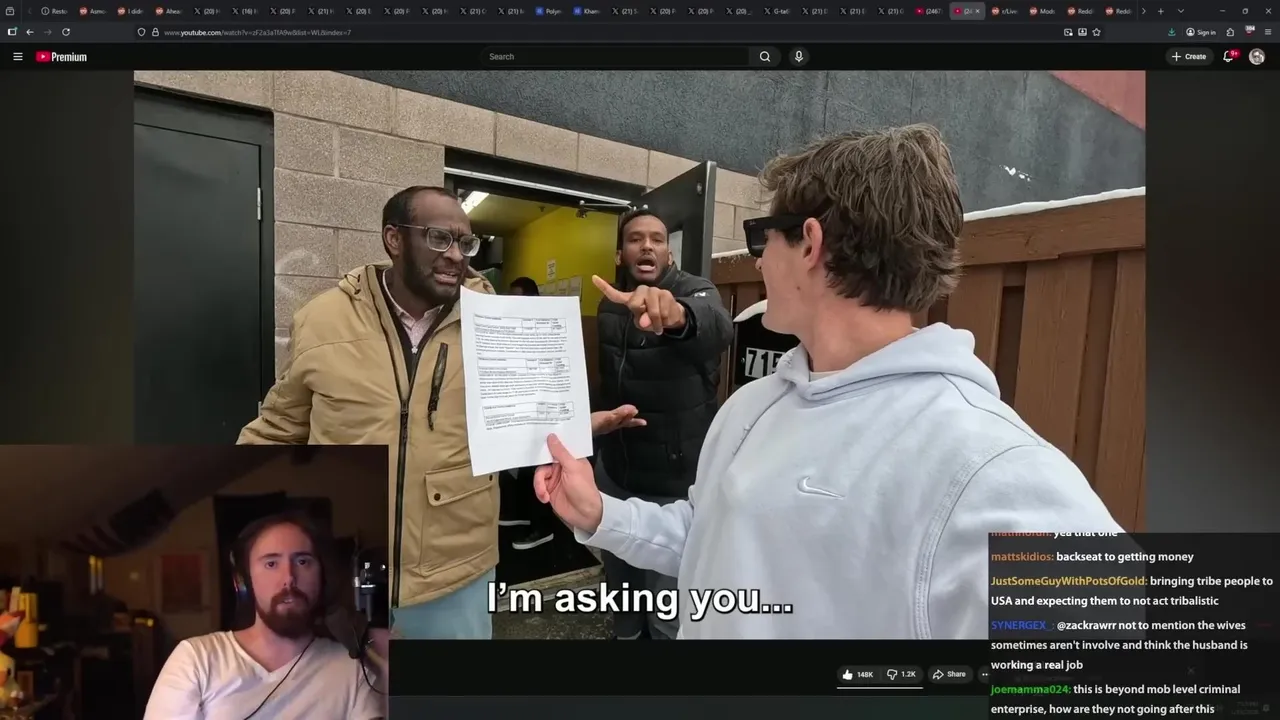Viewport: 1280px width, 720px height.
Task: Focus the YouTube search field
Action: (615, 57)
